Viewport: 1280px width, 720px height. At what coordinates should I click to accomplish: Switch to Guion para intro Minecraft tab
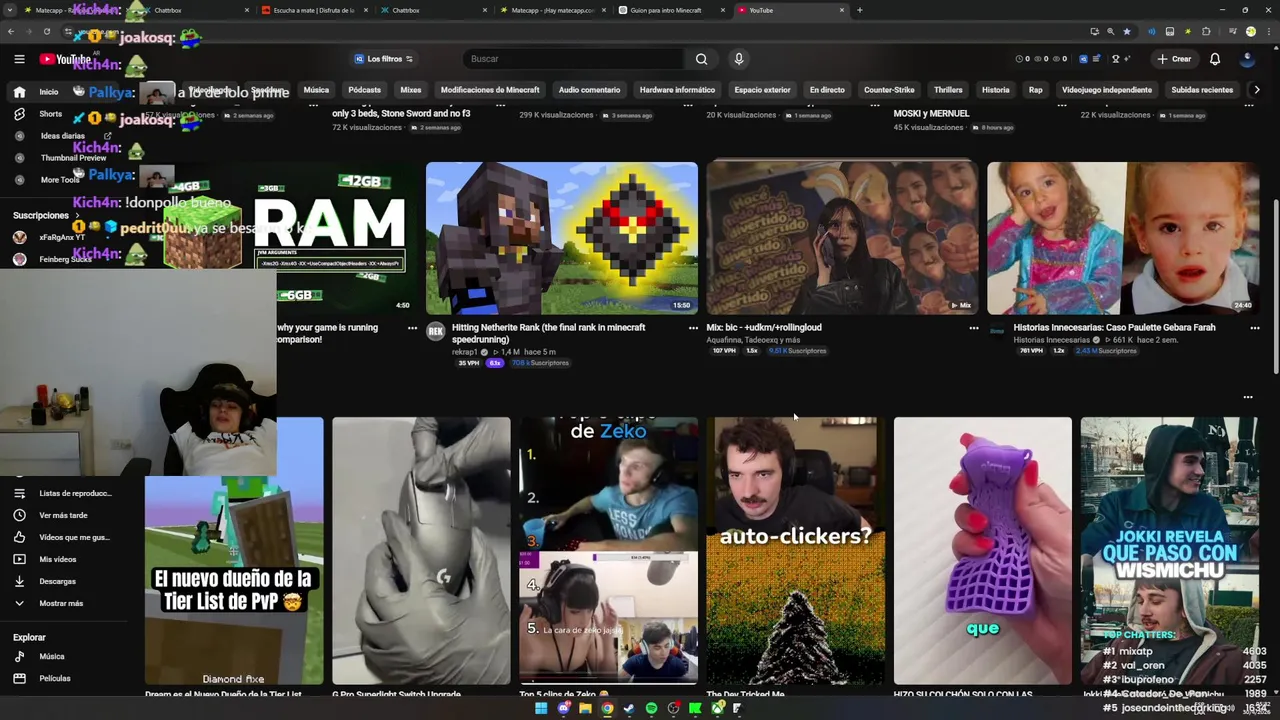(671, 10)
